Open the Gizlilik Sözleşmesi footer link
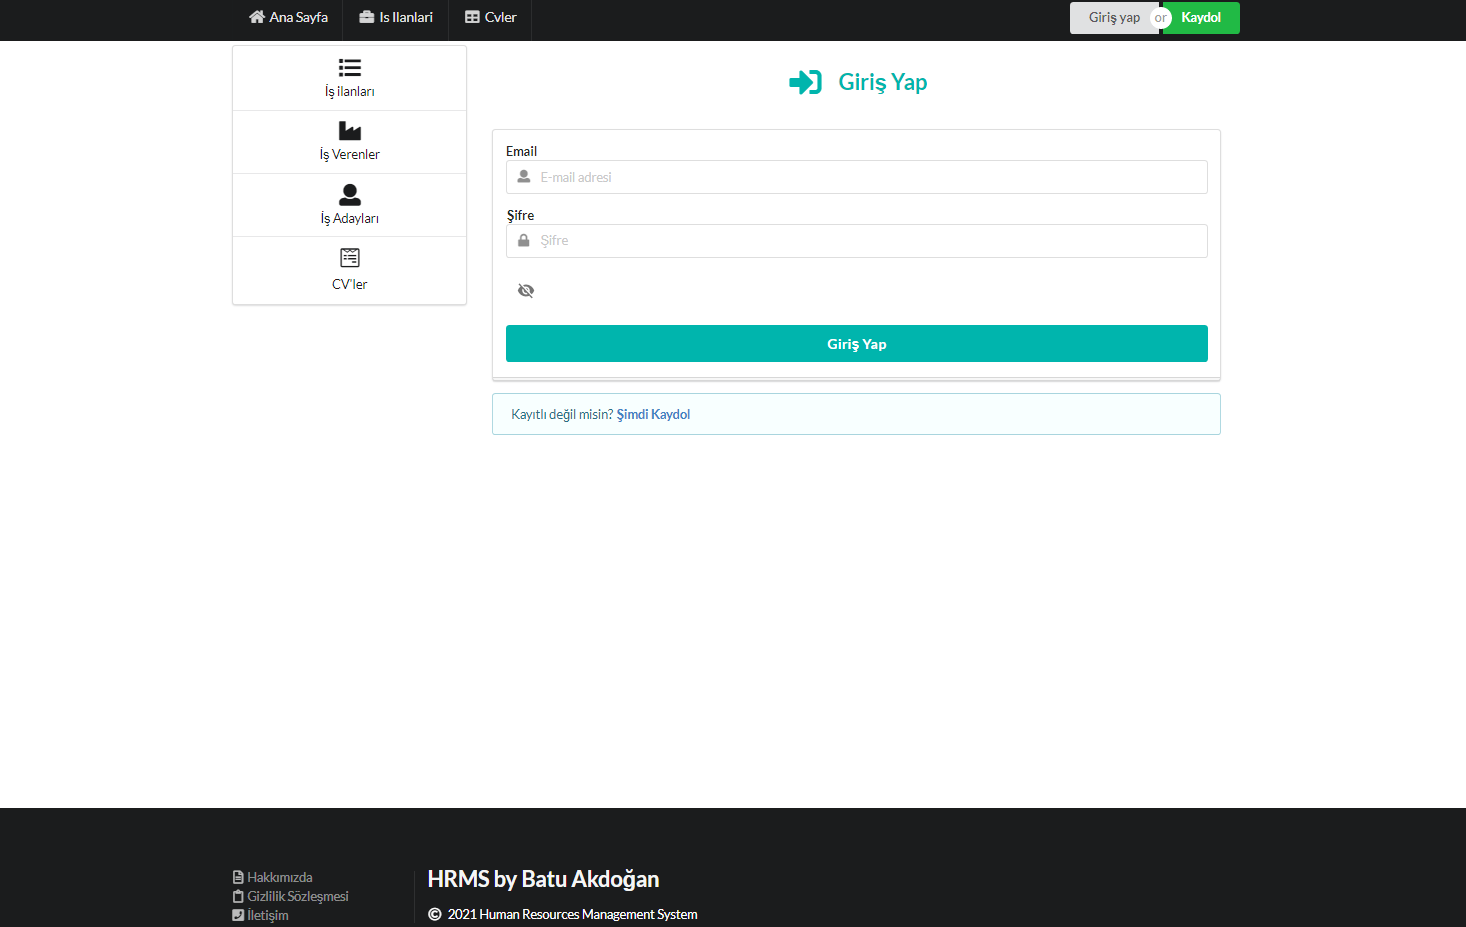Viewport: 1466px width, 927px height. 298,896
